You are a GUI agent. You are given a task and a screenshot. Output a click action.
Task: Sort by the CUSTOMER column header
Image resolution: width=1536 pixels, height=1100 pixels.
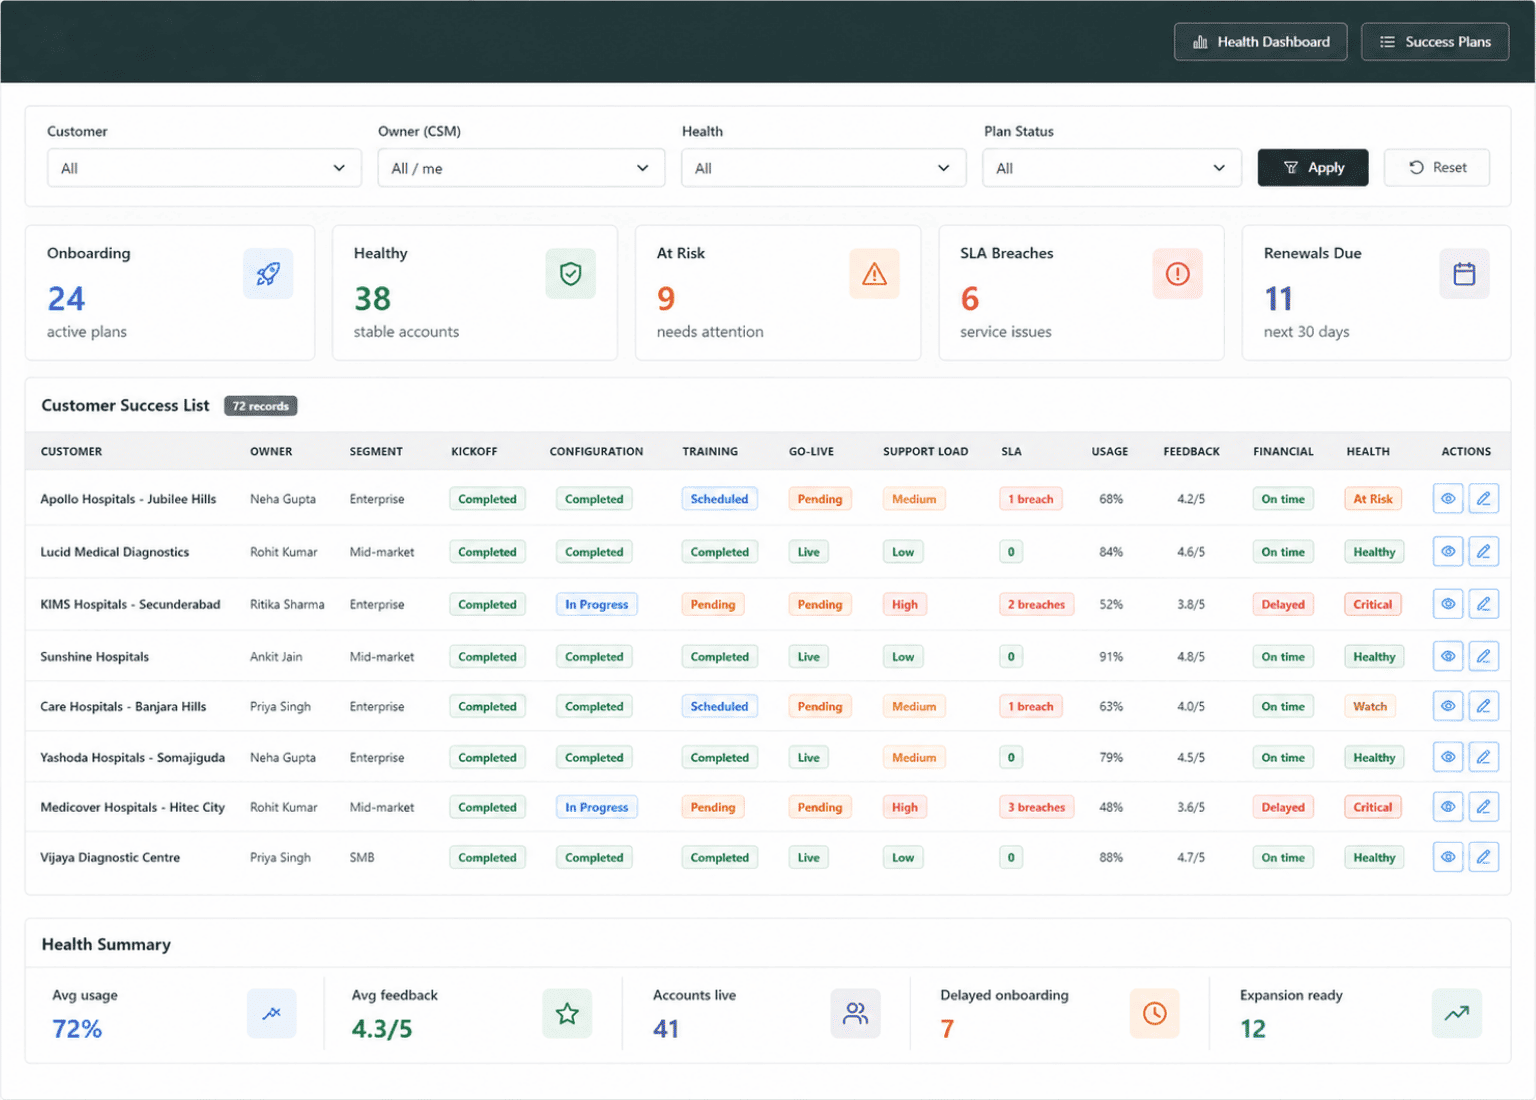point(71,452)
